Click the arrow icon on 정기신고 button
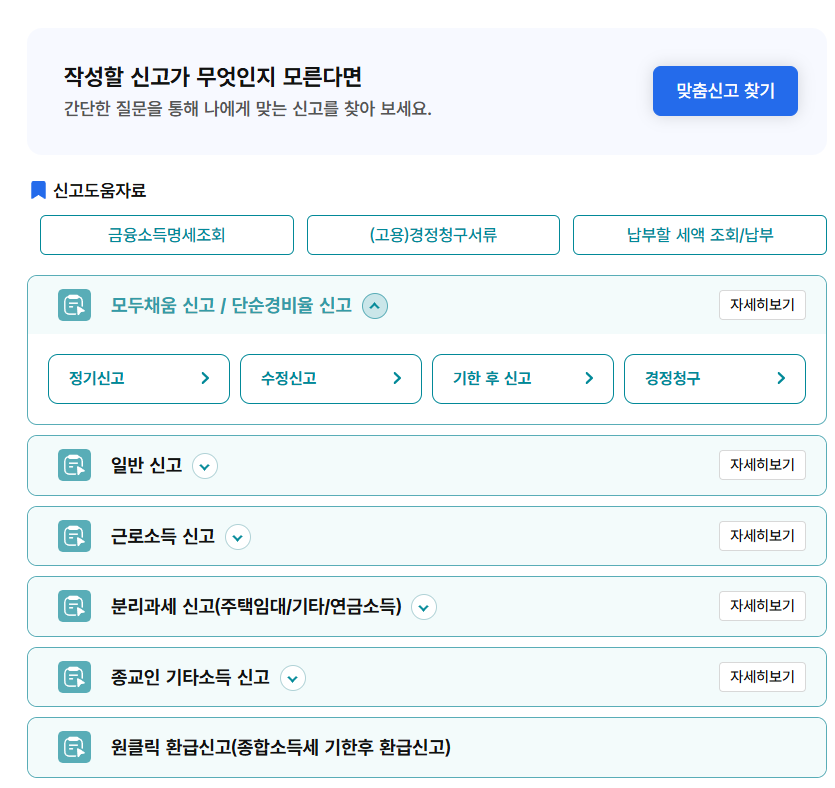 (205, 378)
